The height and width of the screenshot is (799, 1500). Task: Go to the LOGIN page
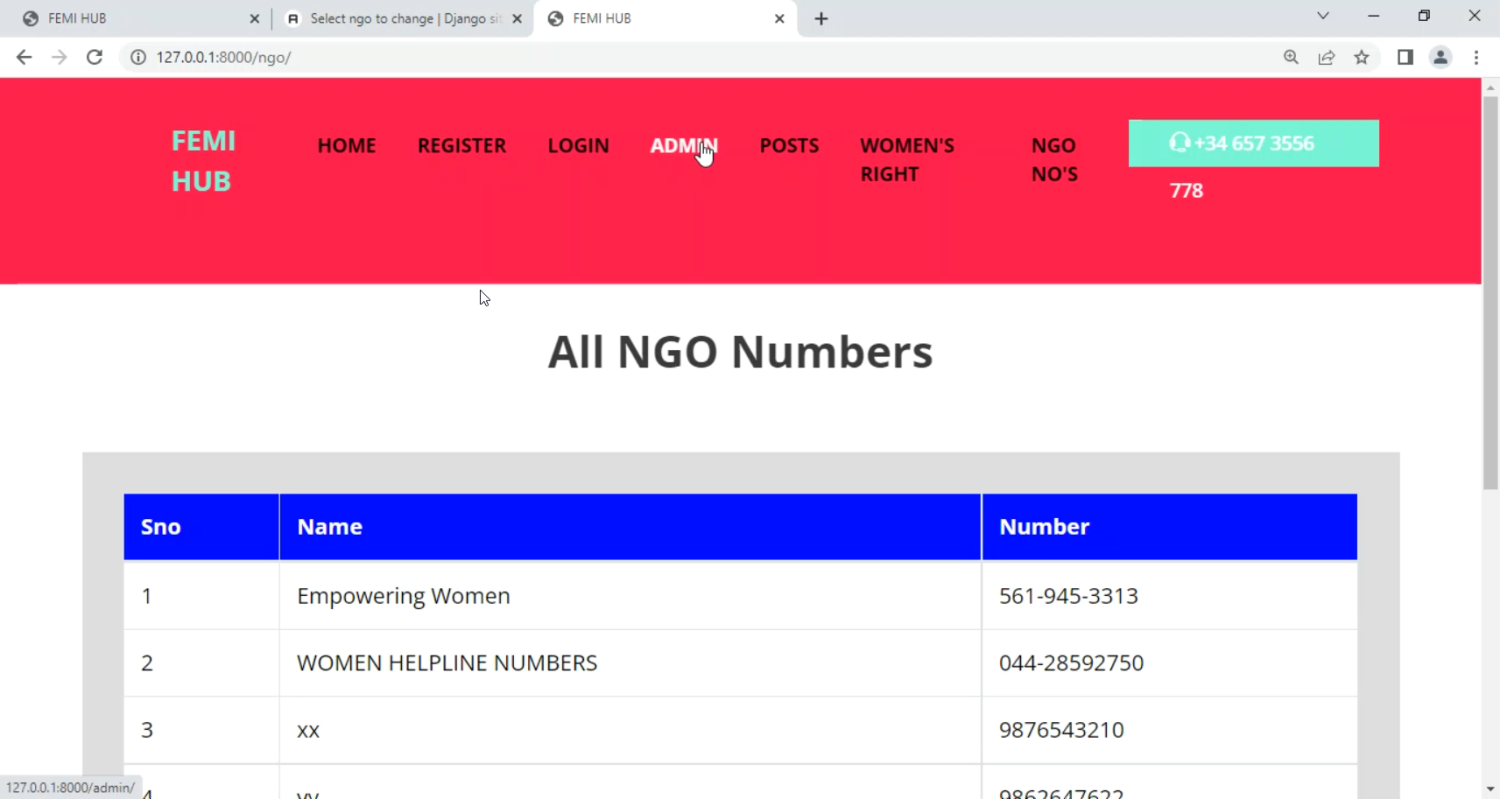click(x=578, y=146)
